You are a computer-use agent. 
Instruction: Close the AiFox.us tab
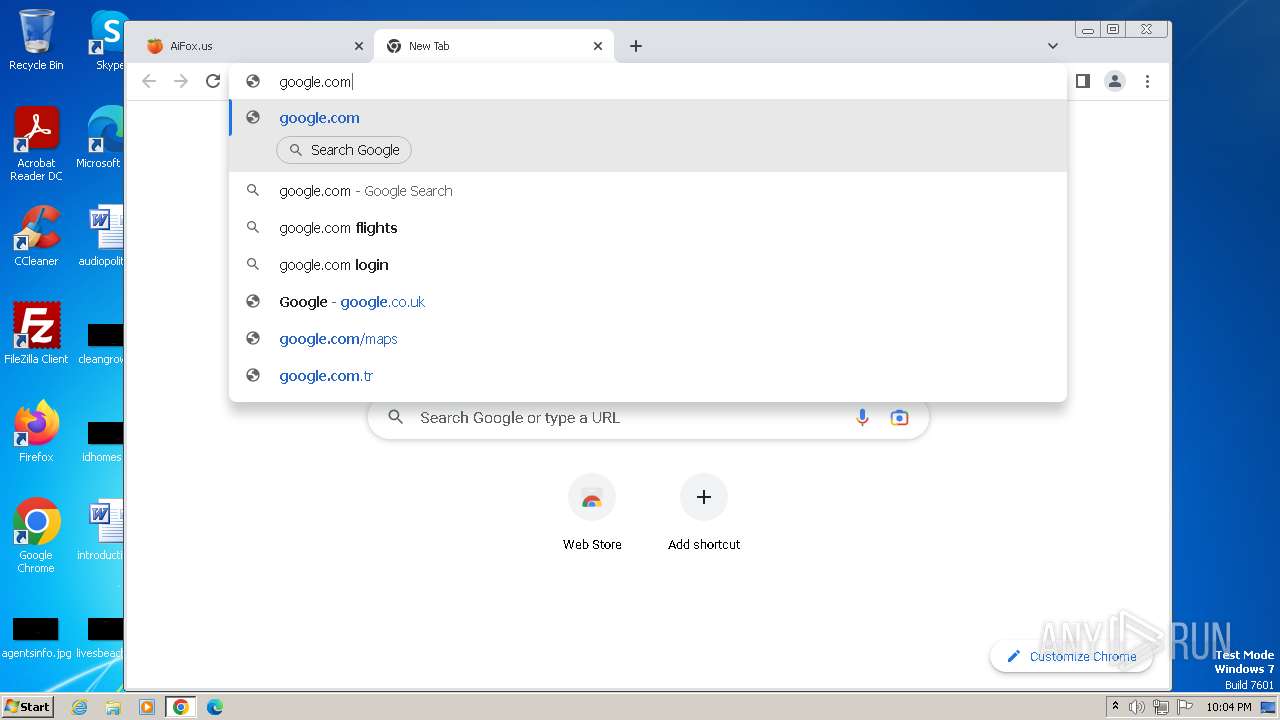[359, 46]
